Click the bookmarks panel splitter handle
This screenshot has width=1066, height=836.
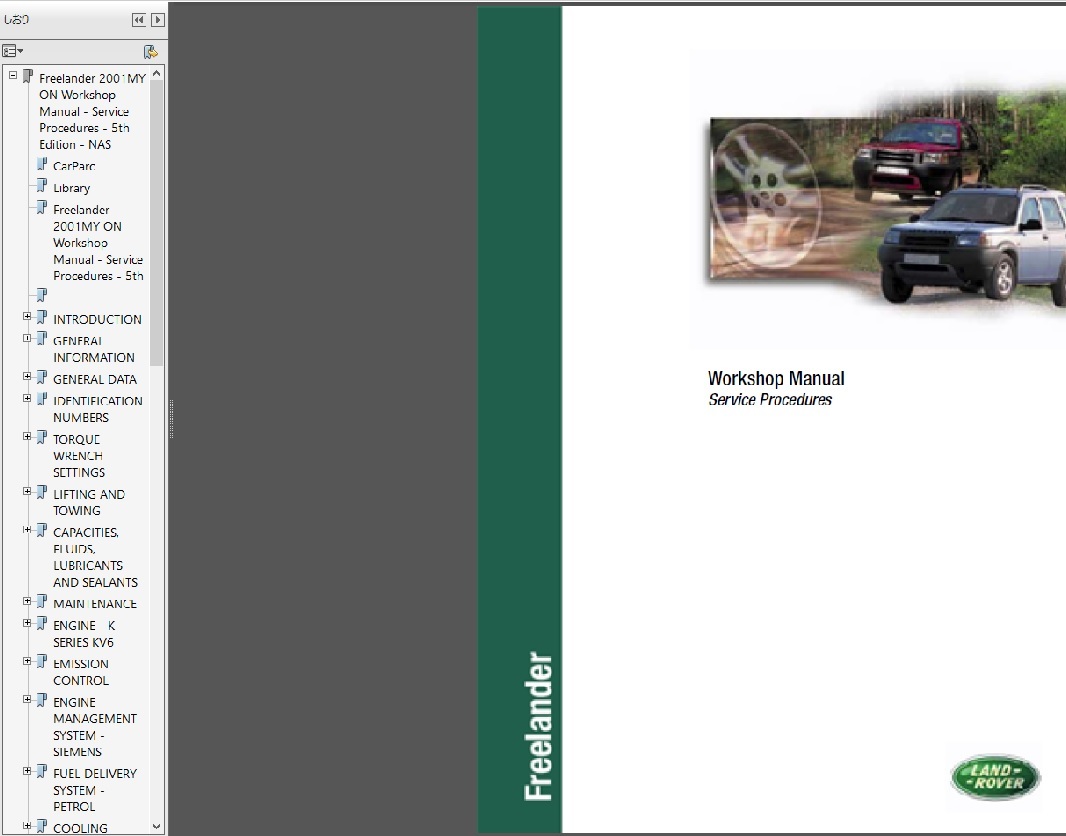point(171,419)
